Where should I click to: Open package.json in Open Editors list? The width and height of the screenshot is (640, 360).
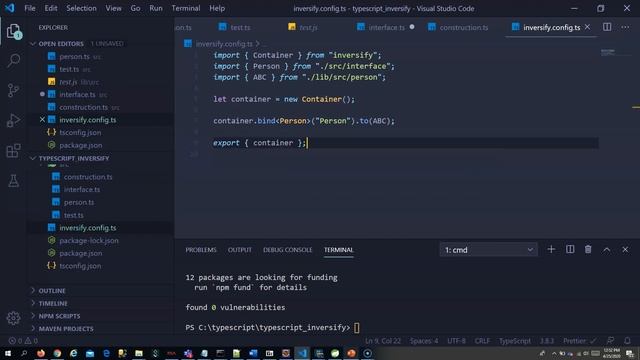tap(80, 145)
